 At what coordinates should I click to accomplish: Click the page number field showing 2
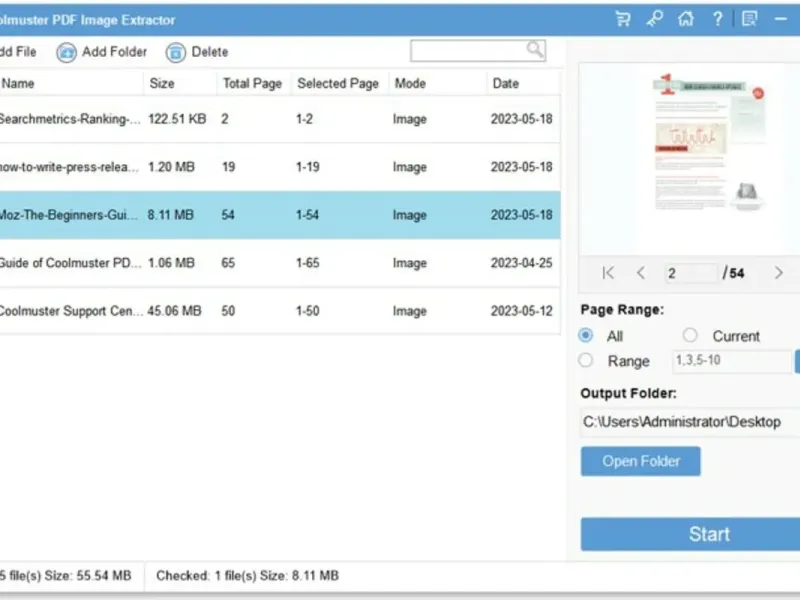point(691,273)
